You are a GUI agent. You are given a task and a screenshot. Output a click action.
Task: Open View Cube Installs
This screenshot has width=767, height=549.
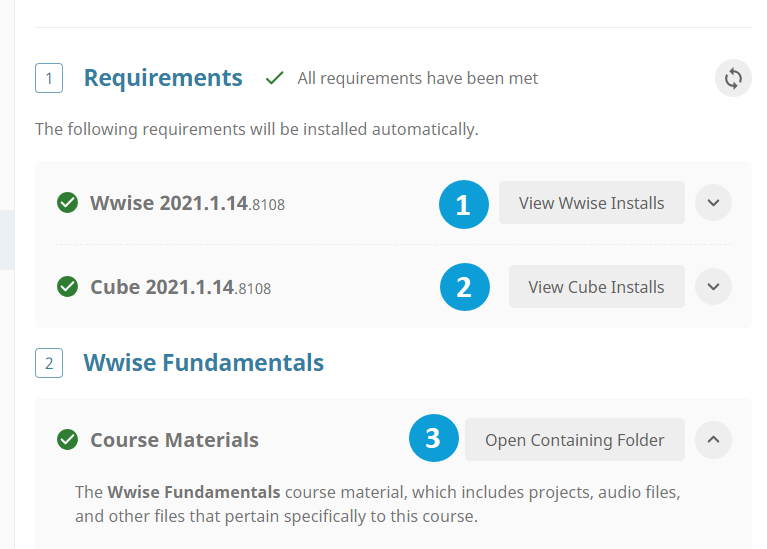pos(596,287)
